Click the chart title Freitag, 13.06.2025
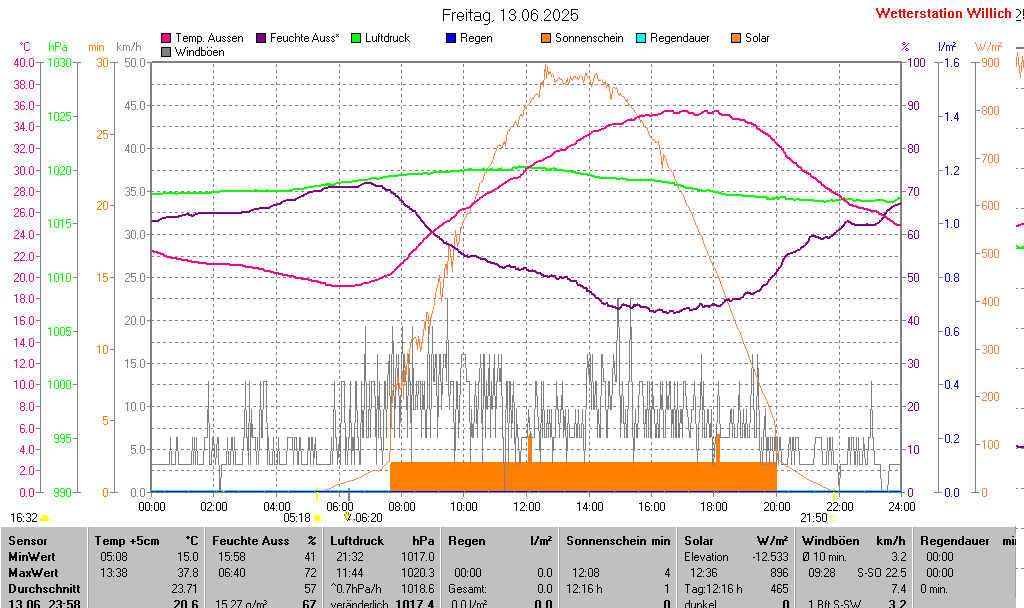The image size is (1024, 608). [x=510, y=15]
